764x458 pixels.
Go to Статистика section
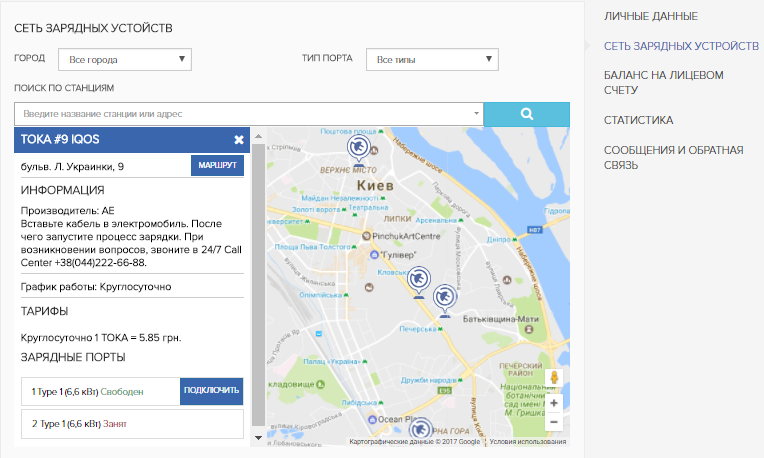(638, 120)
